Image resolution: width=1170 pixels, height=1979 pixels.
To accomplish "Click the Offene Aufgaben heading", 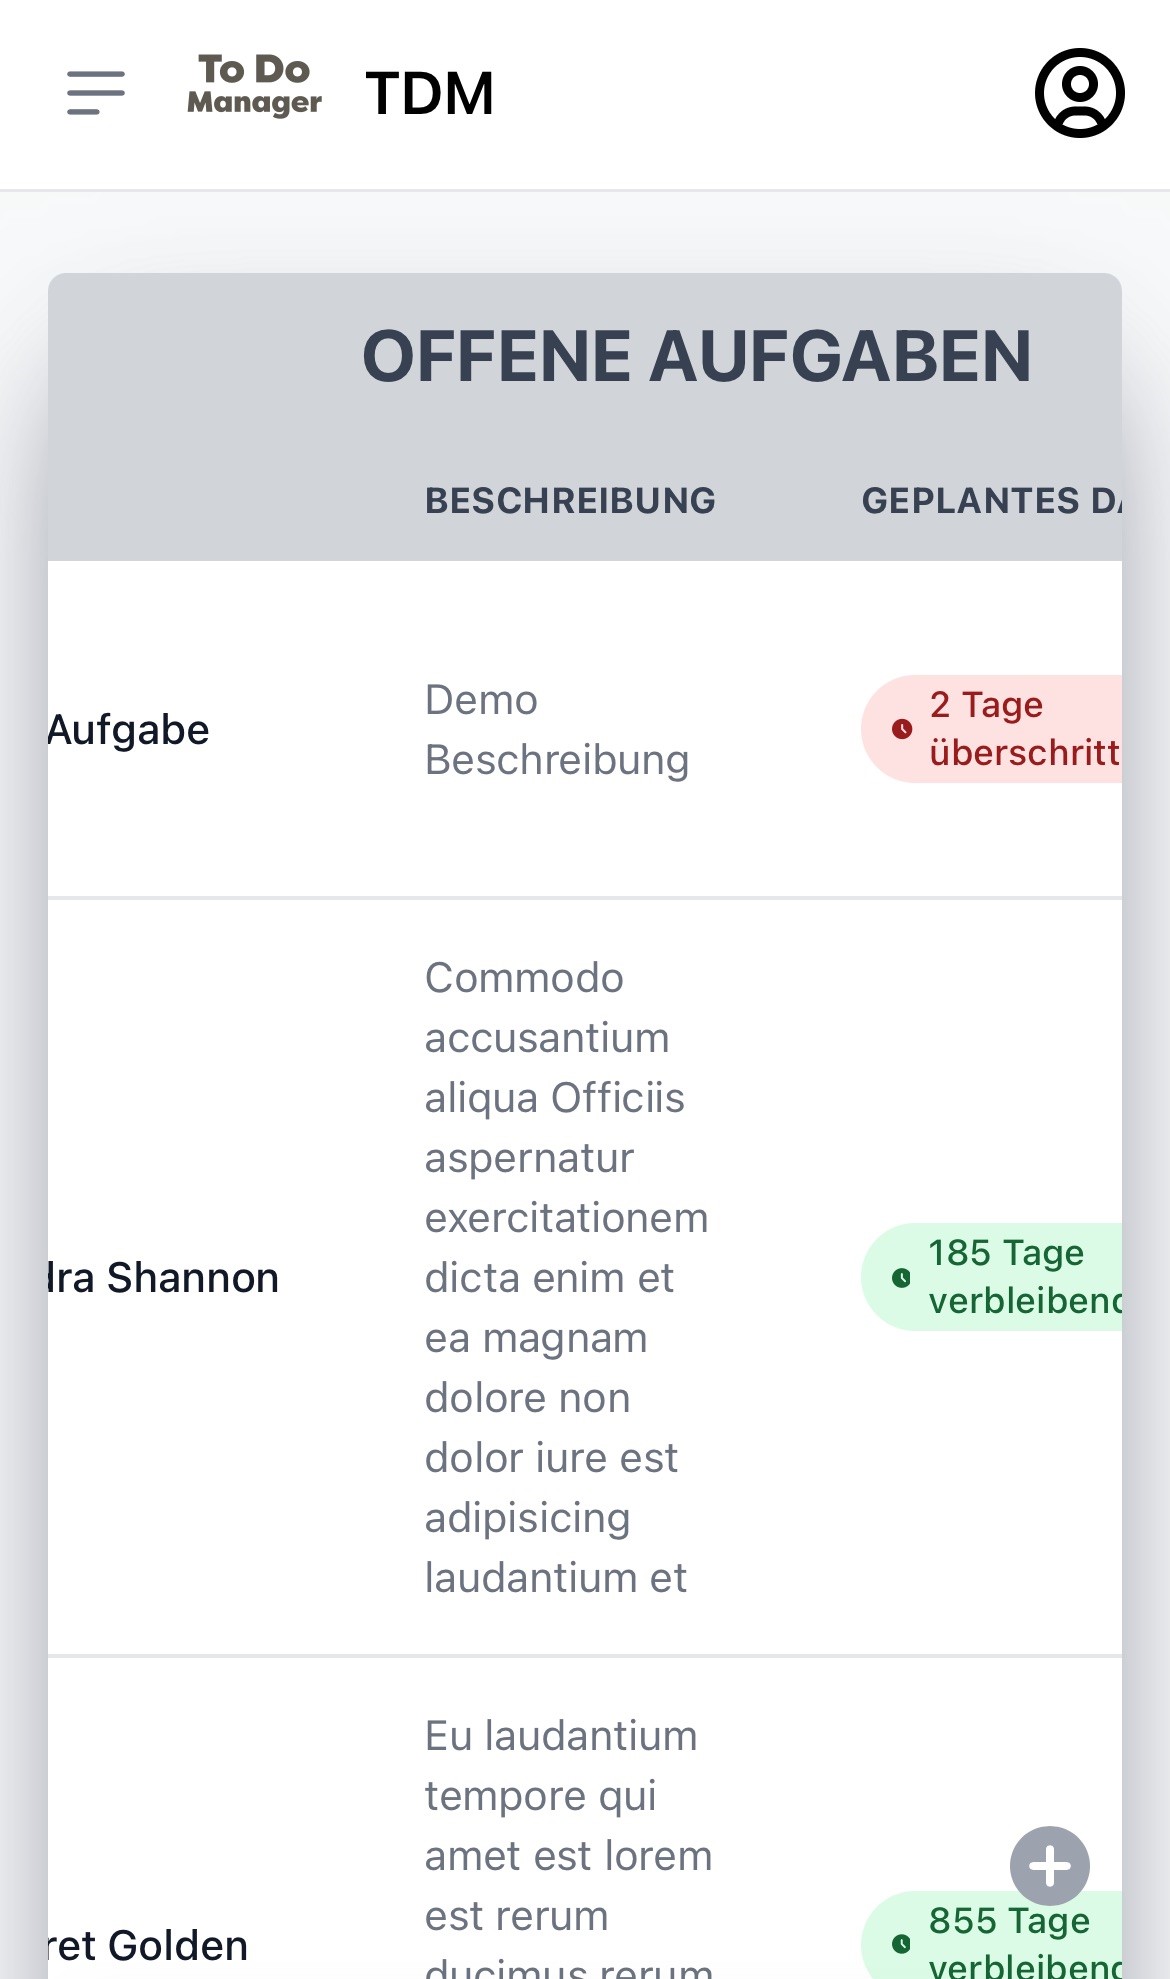I will [697, 356].
